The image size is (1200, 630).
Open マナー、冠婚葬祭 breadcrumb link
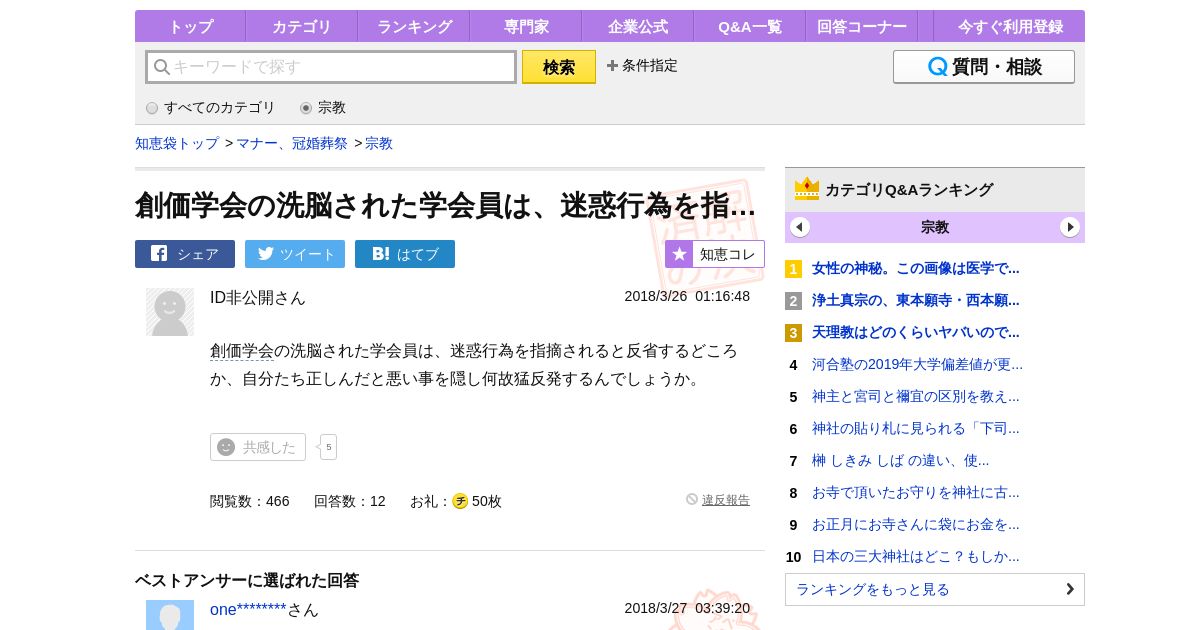click(x=292, y=143)
